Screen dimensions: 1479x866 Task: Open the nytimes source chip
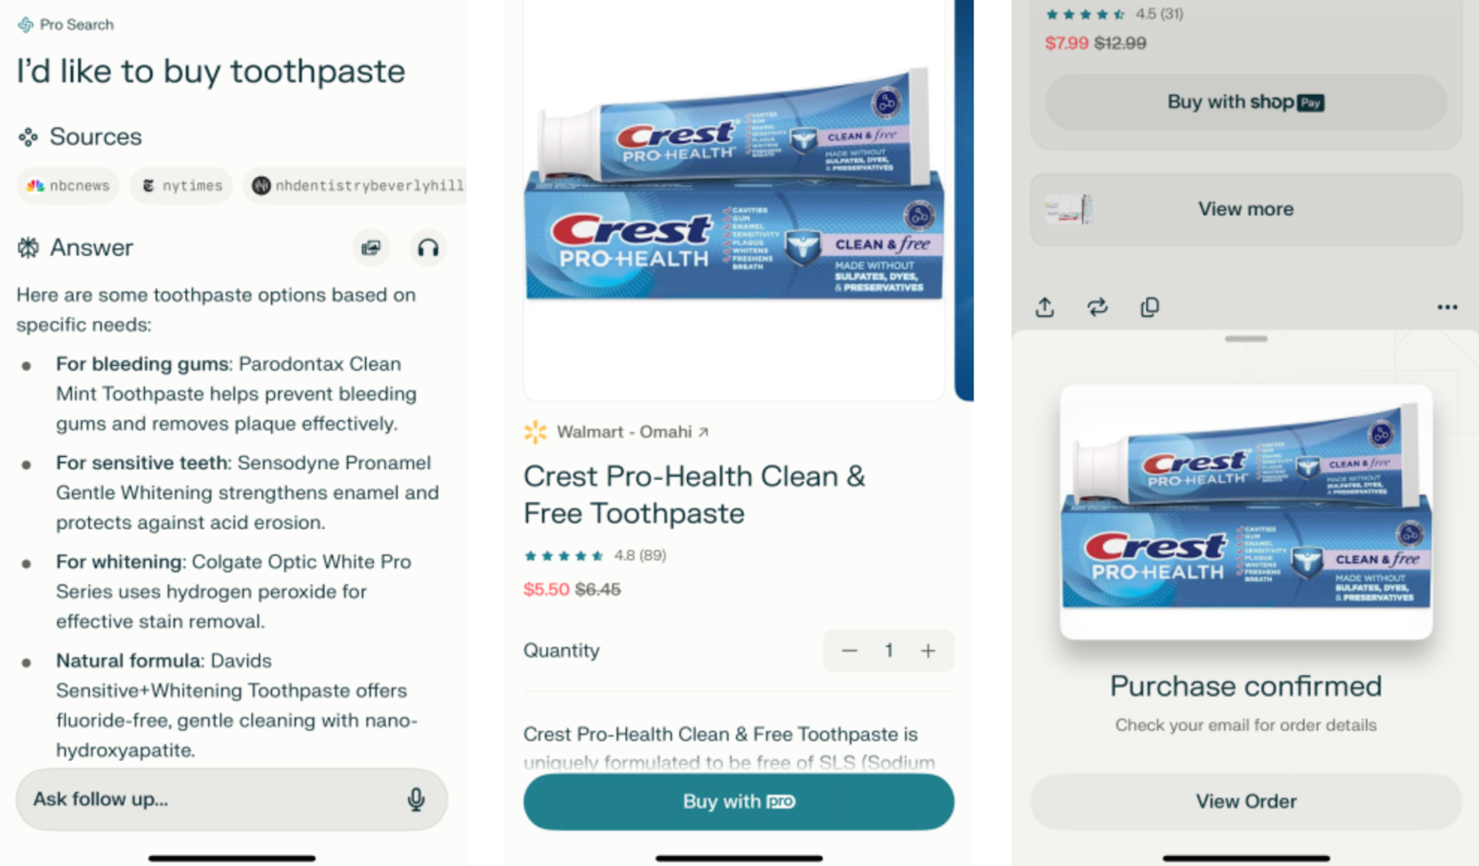tap(181, 185)
